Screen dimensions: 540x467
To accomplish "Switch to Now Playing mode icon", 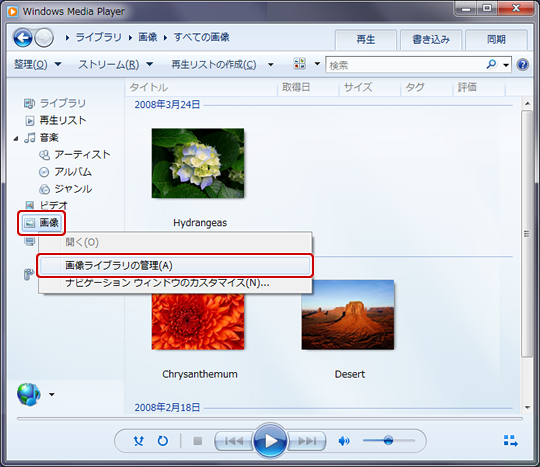I will coord(510,440).
